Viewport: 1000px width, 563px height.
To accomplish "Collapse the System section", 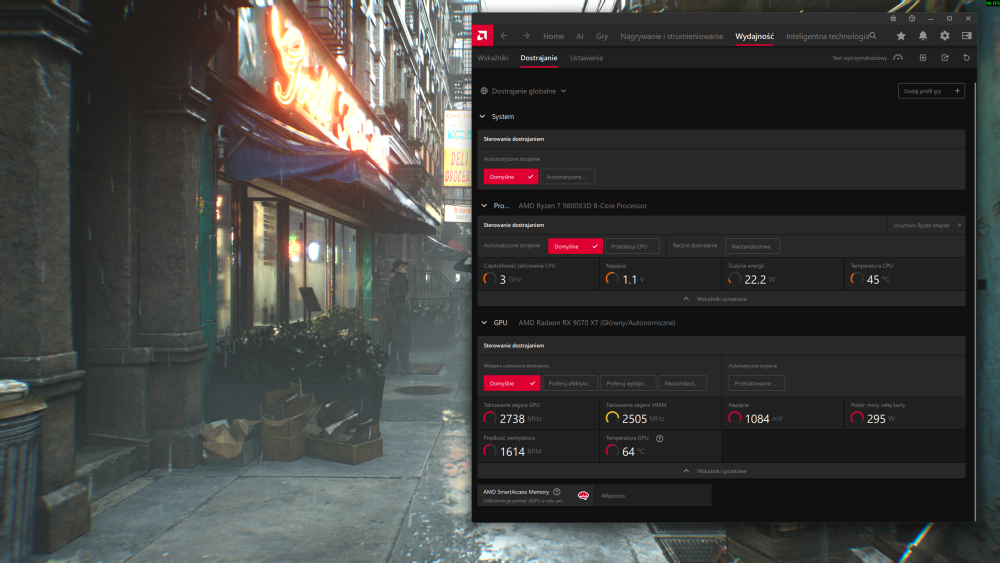I will pos(483,117).
